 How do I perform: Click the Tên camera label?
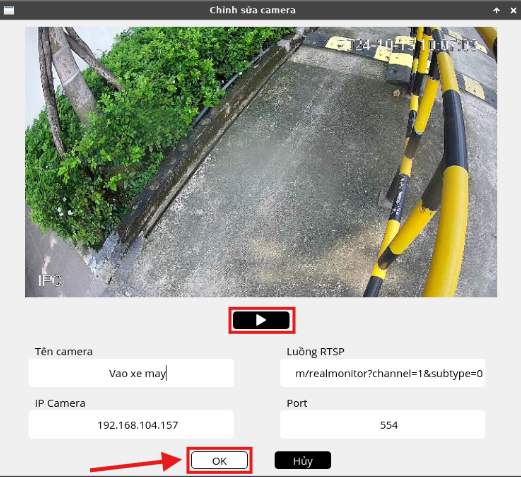(64, 352)
